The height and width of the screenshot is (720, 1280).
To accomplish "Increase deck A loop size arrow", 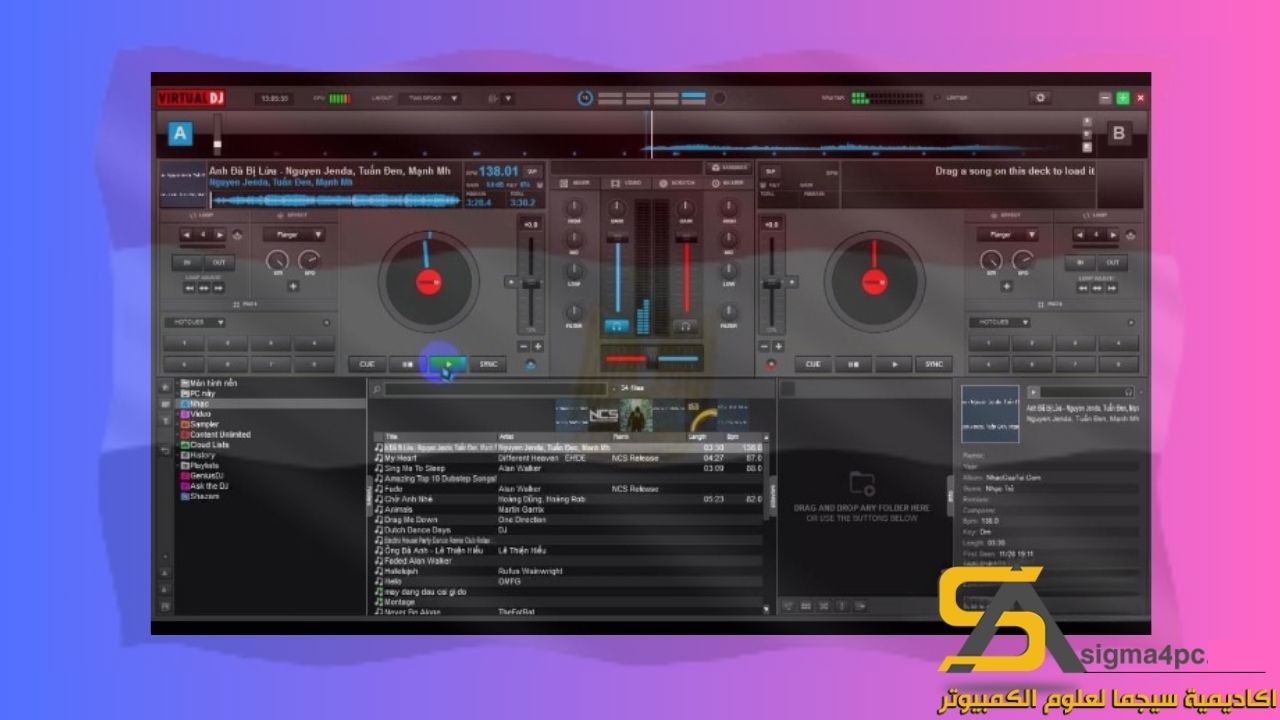I will point(220,236).
